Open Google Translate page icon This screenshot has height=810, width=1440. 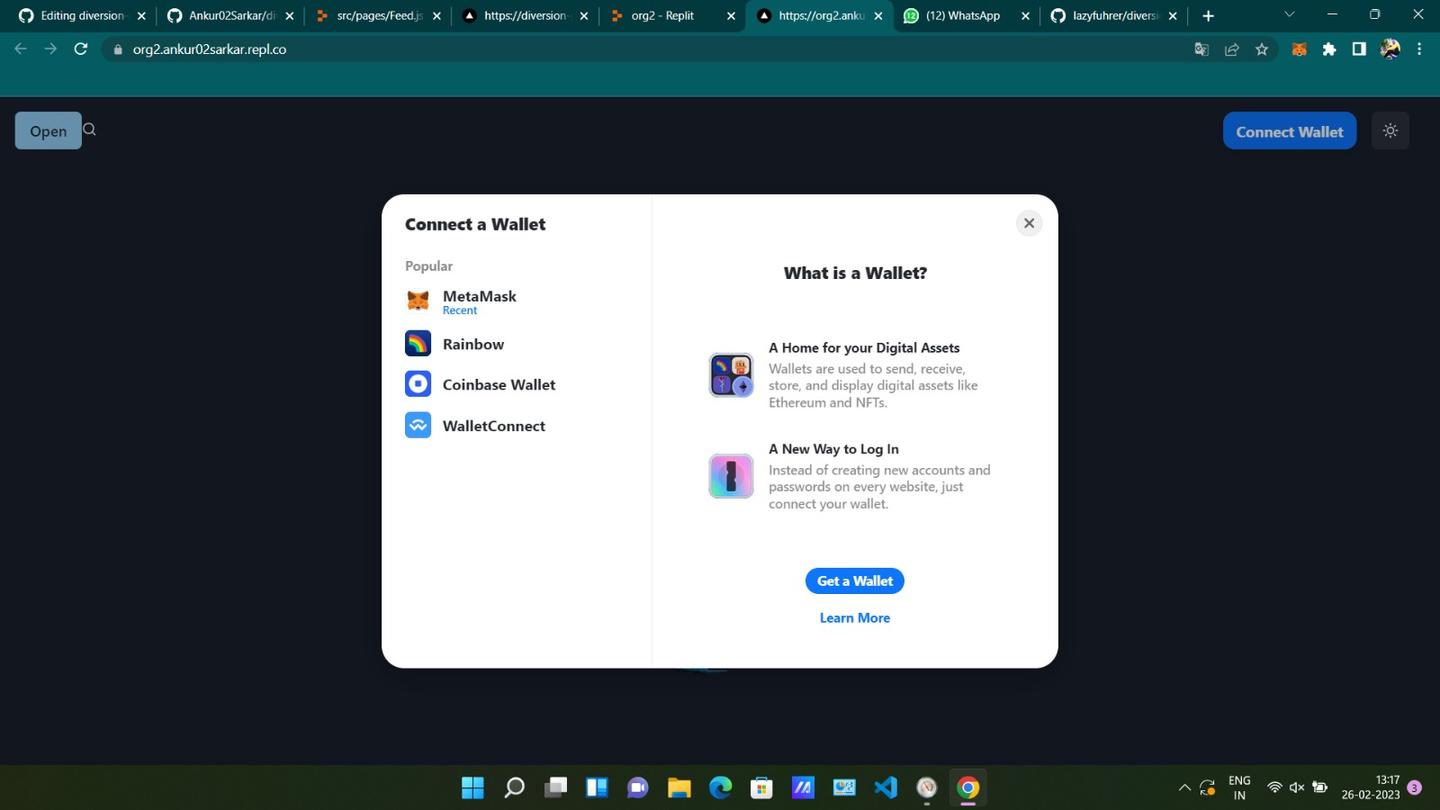[x=1202, y=49]
